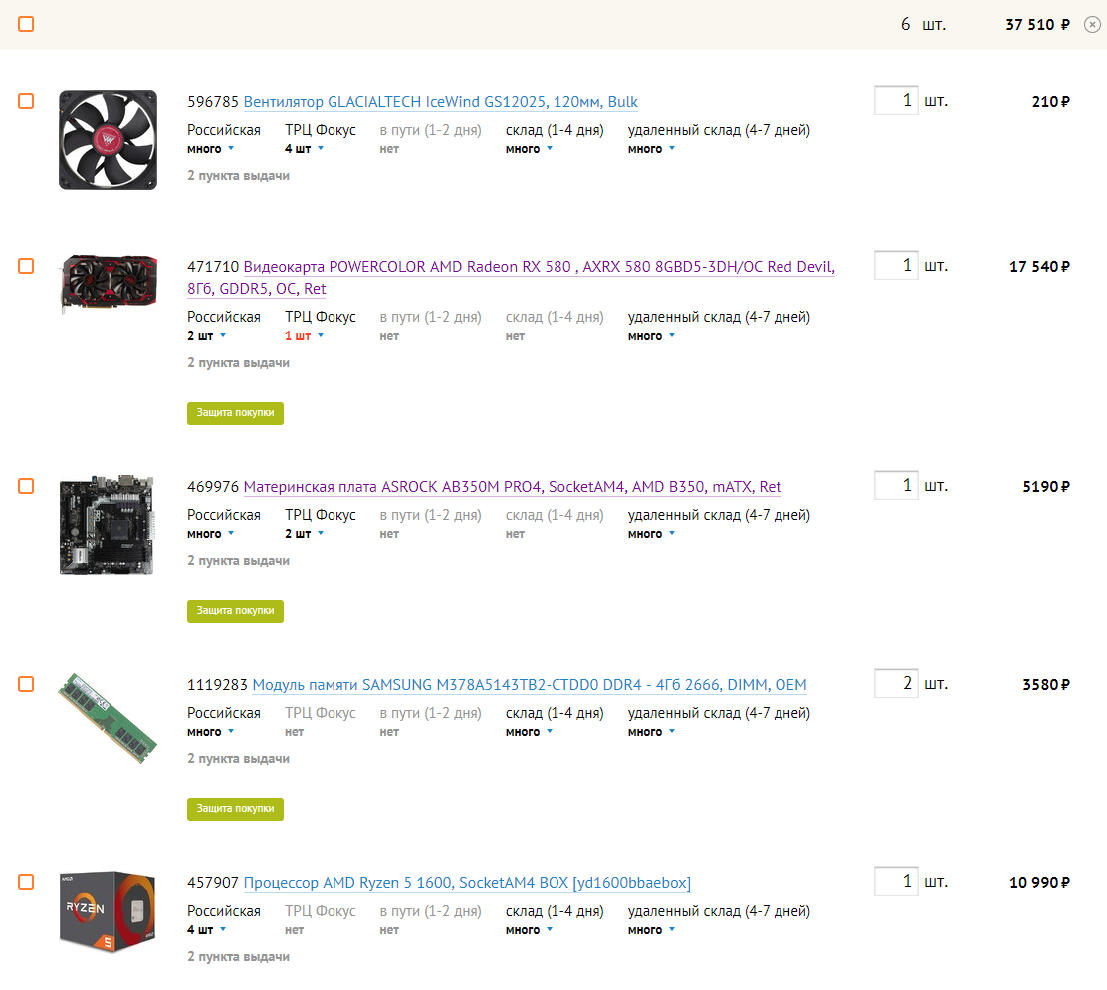Focus quantity field for Radeon RX 580
1107x990 pixels.
[x=896, y=266]
